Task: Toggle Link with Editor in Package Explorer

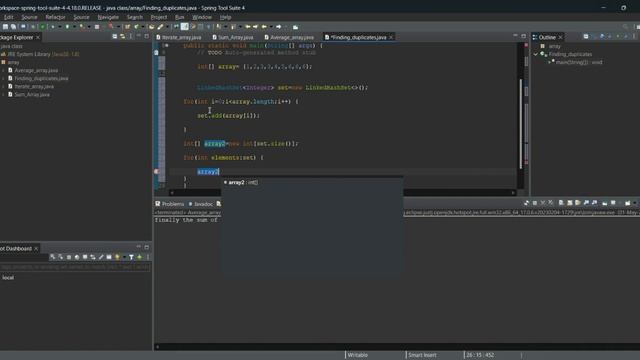Action: coord(122,37)
